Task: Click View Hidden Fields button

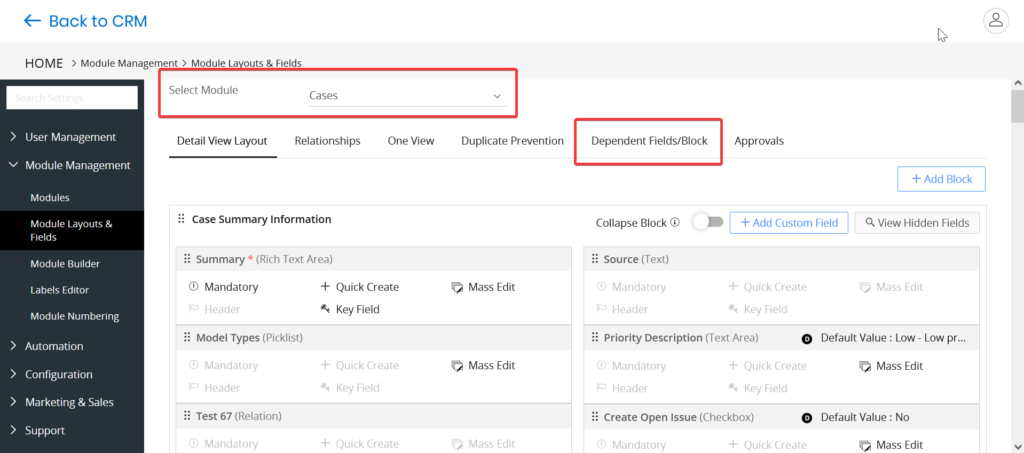Action: (x=917, y=223)
